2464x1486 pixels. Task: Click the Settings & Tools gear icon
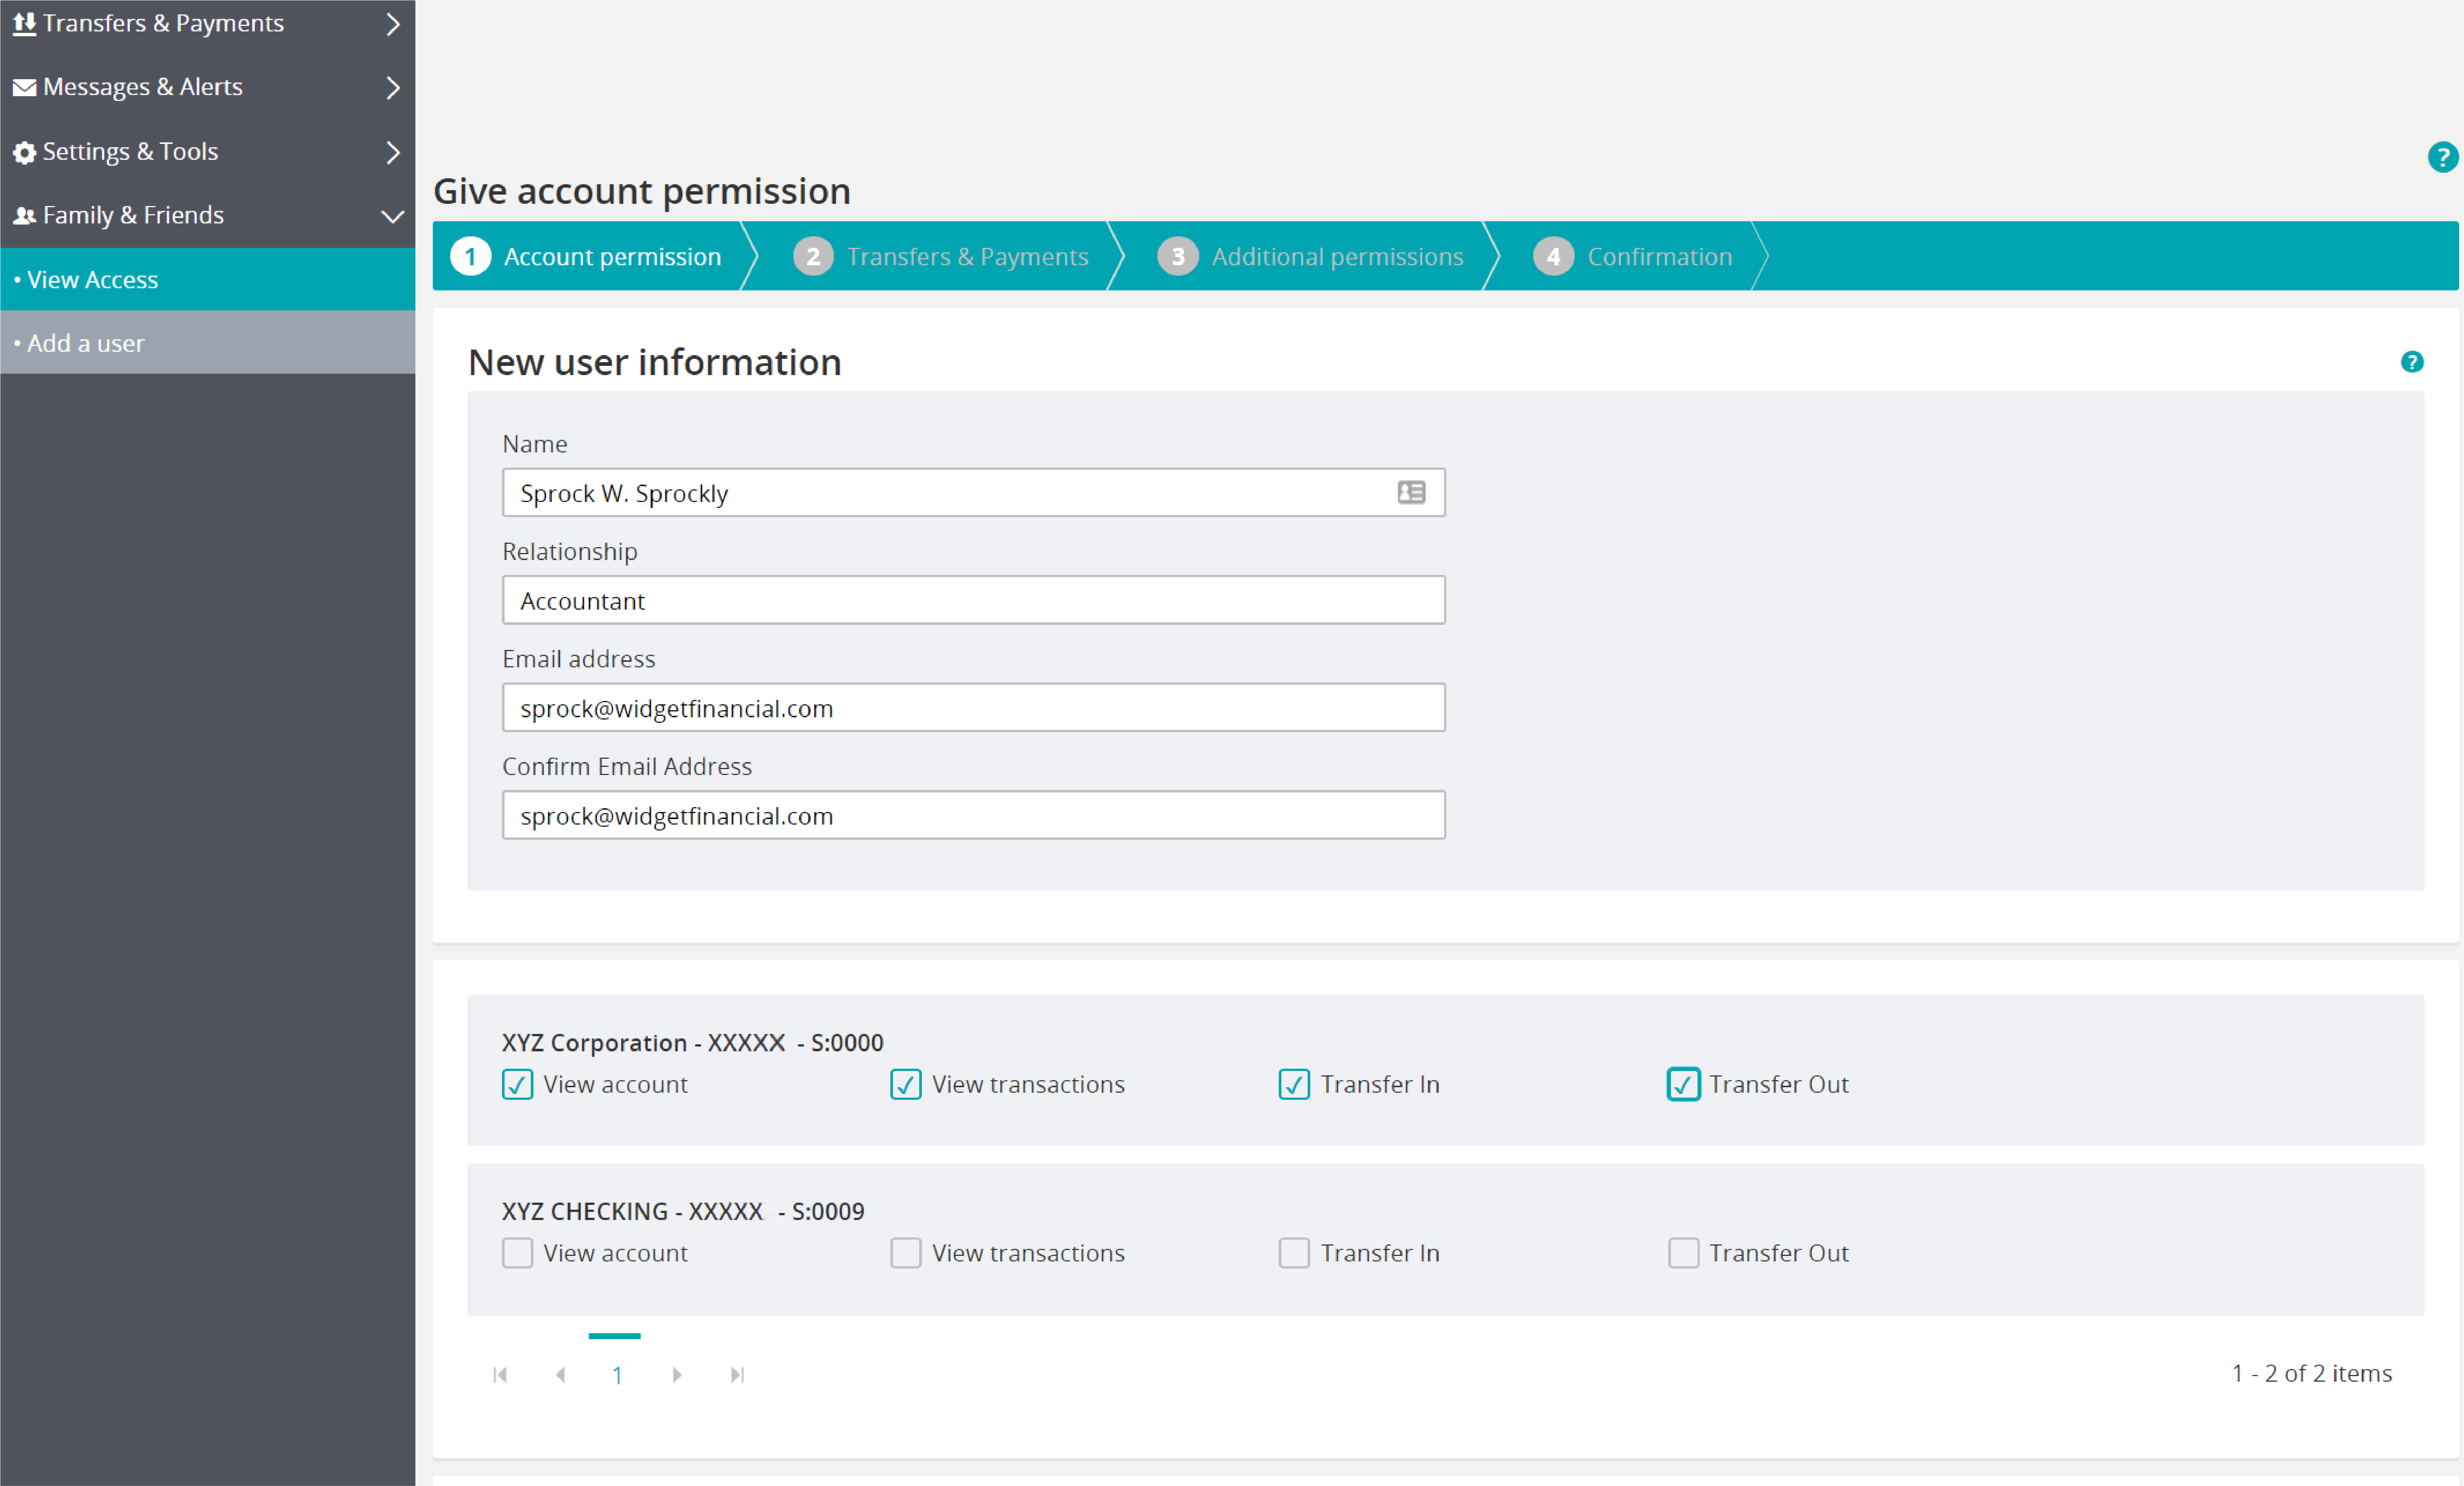(x=24, y=152)
